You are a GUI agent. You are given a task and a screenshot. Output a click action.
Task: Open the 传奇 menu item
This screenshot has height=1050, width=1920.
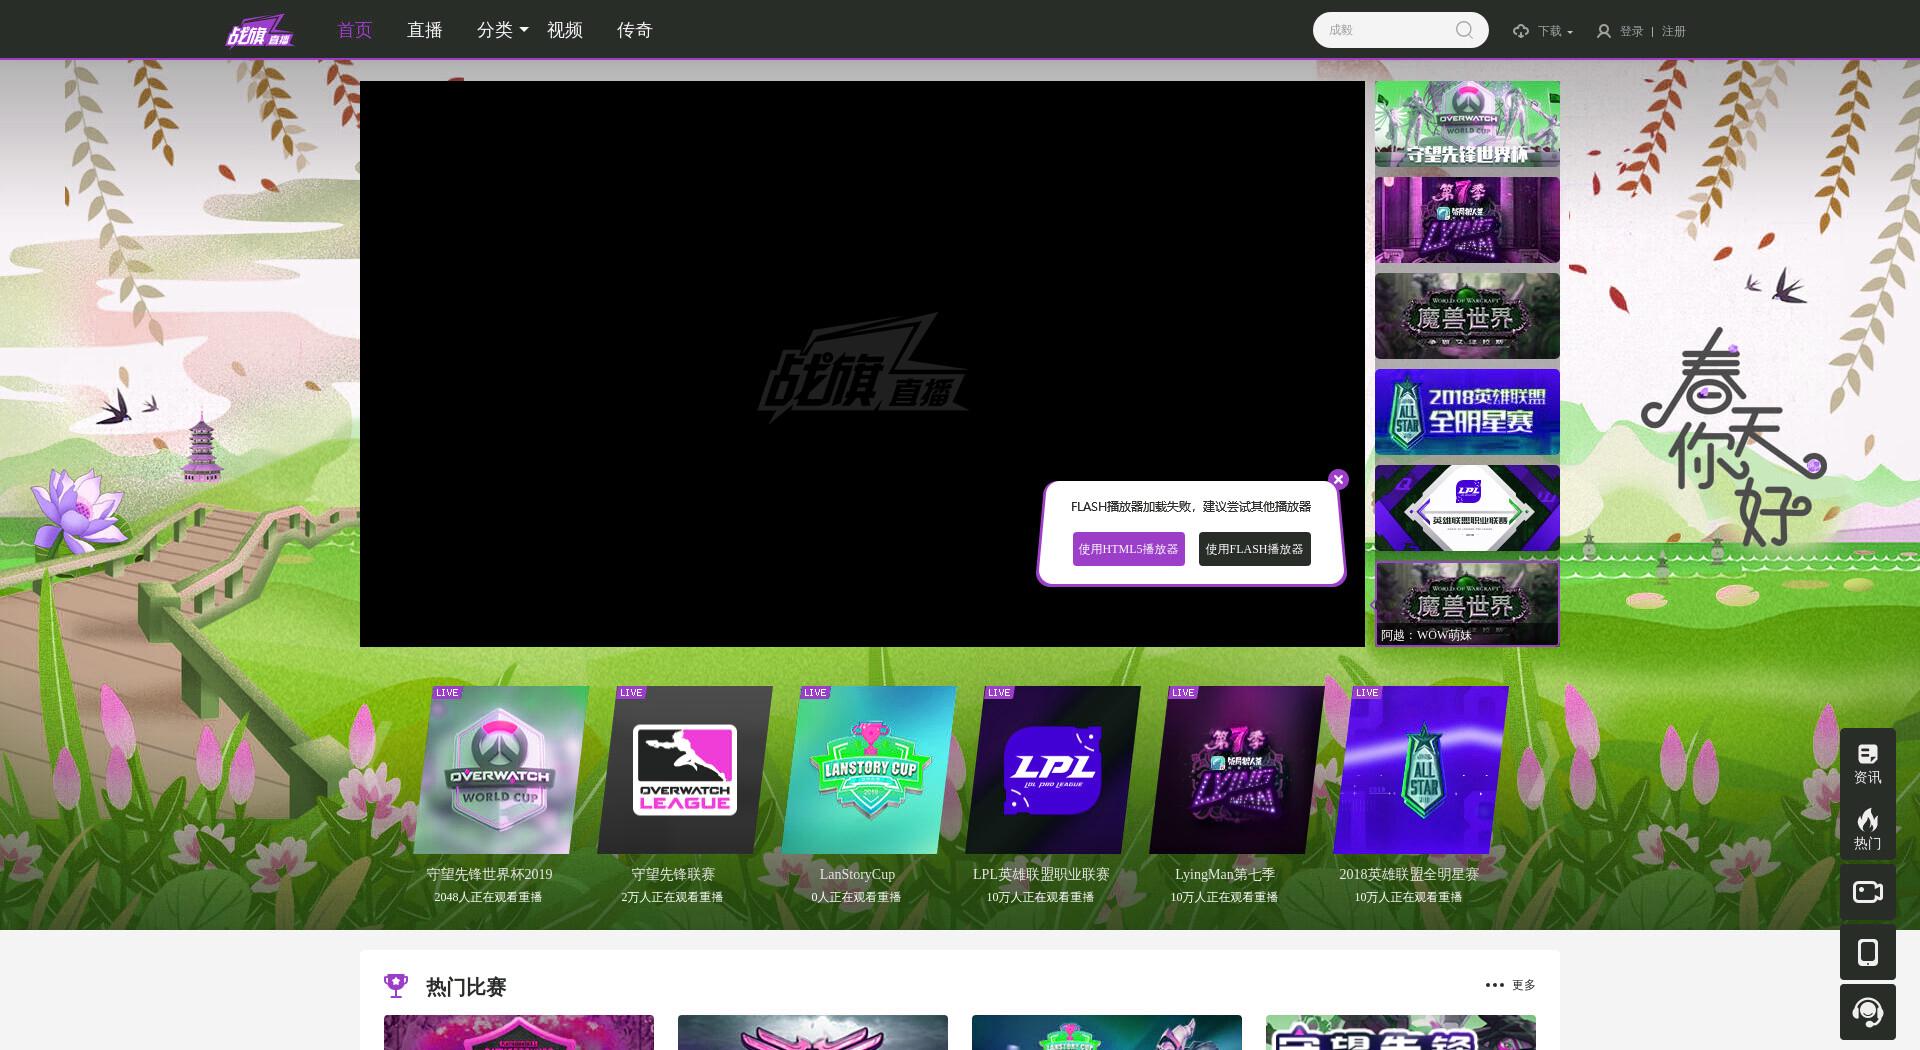coord(635,30)
